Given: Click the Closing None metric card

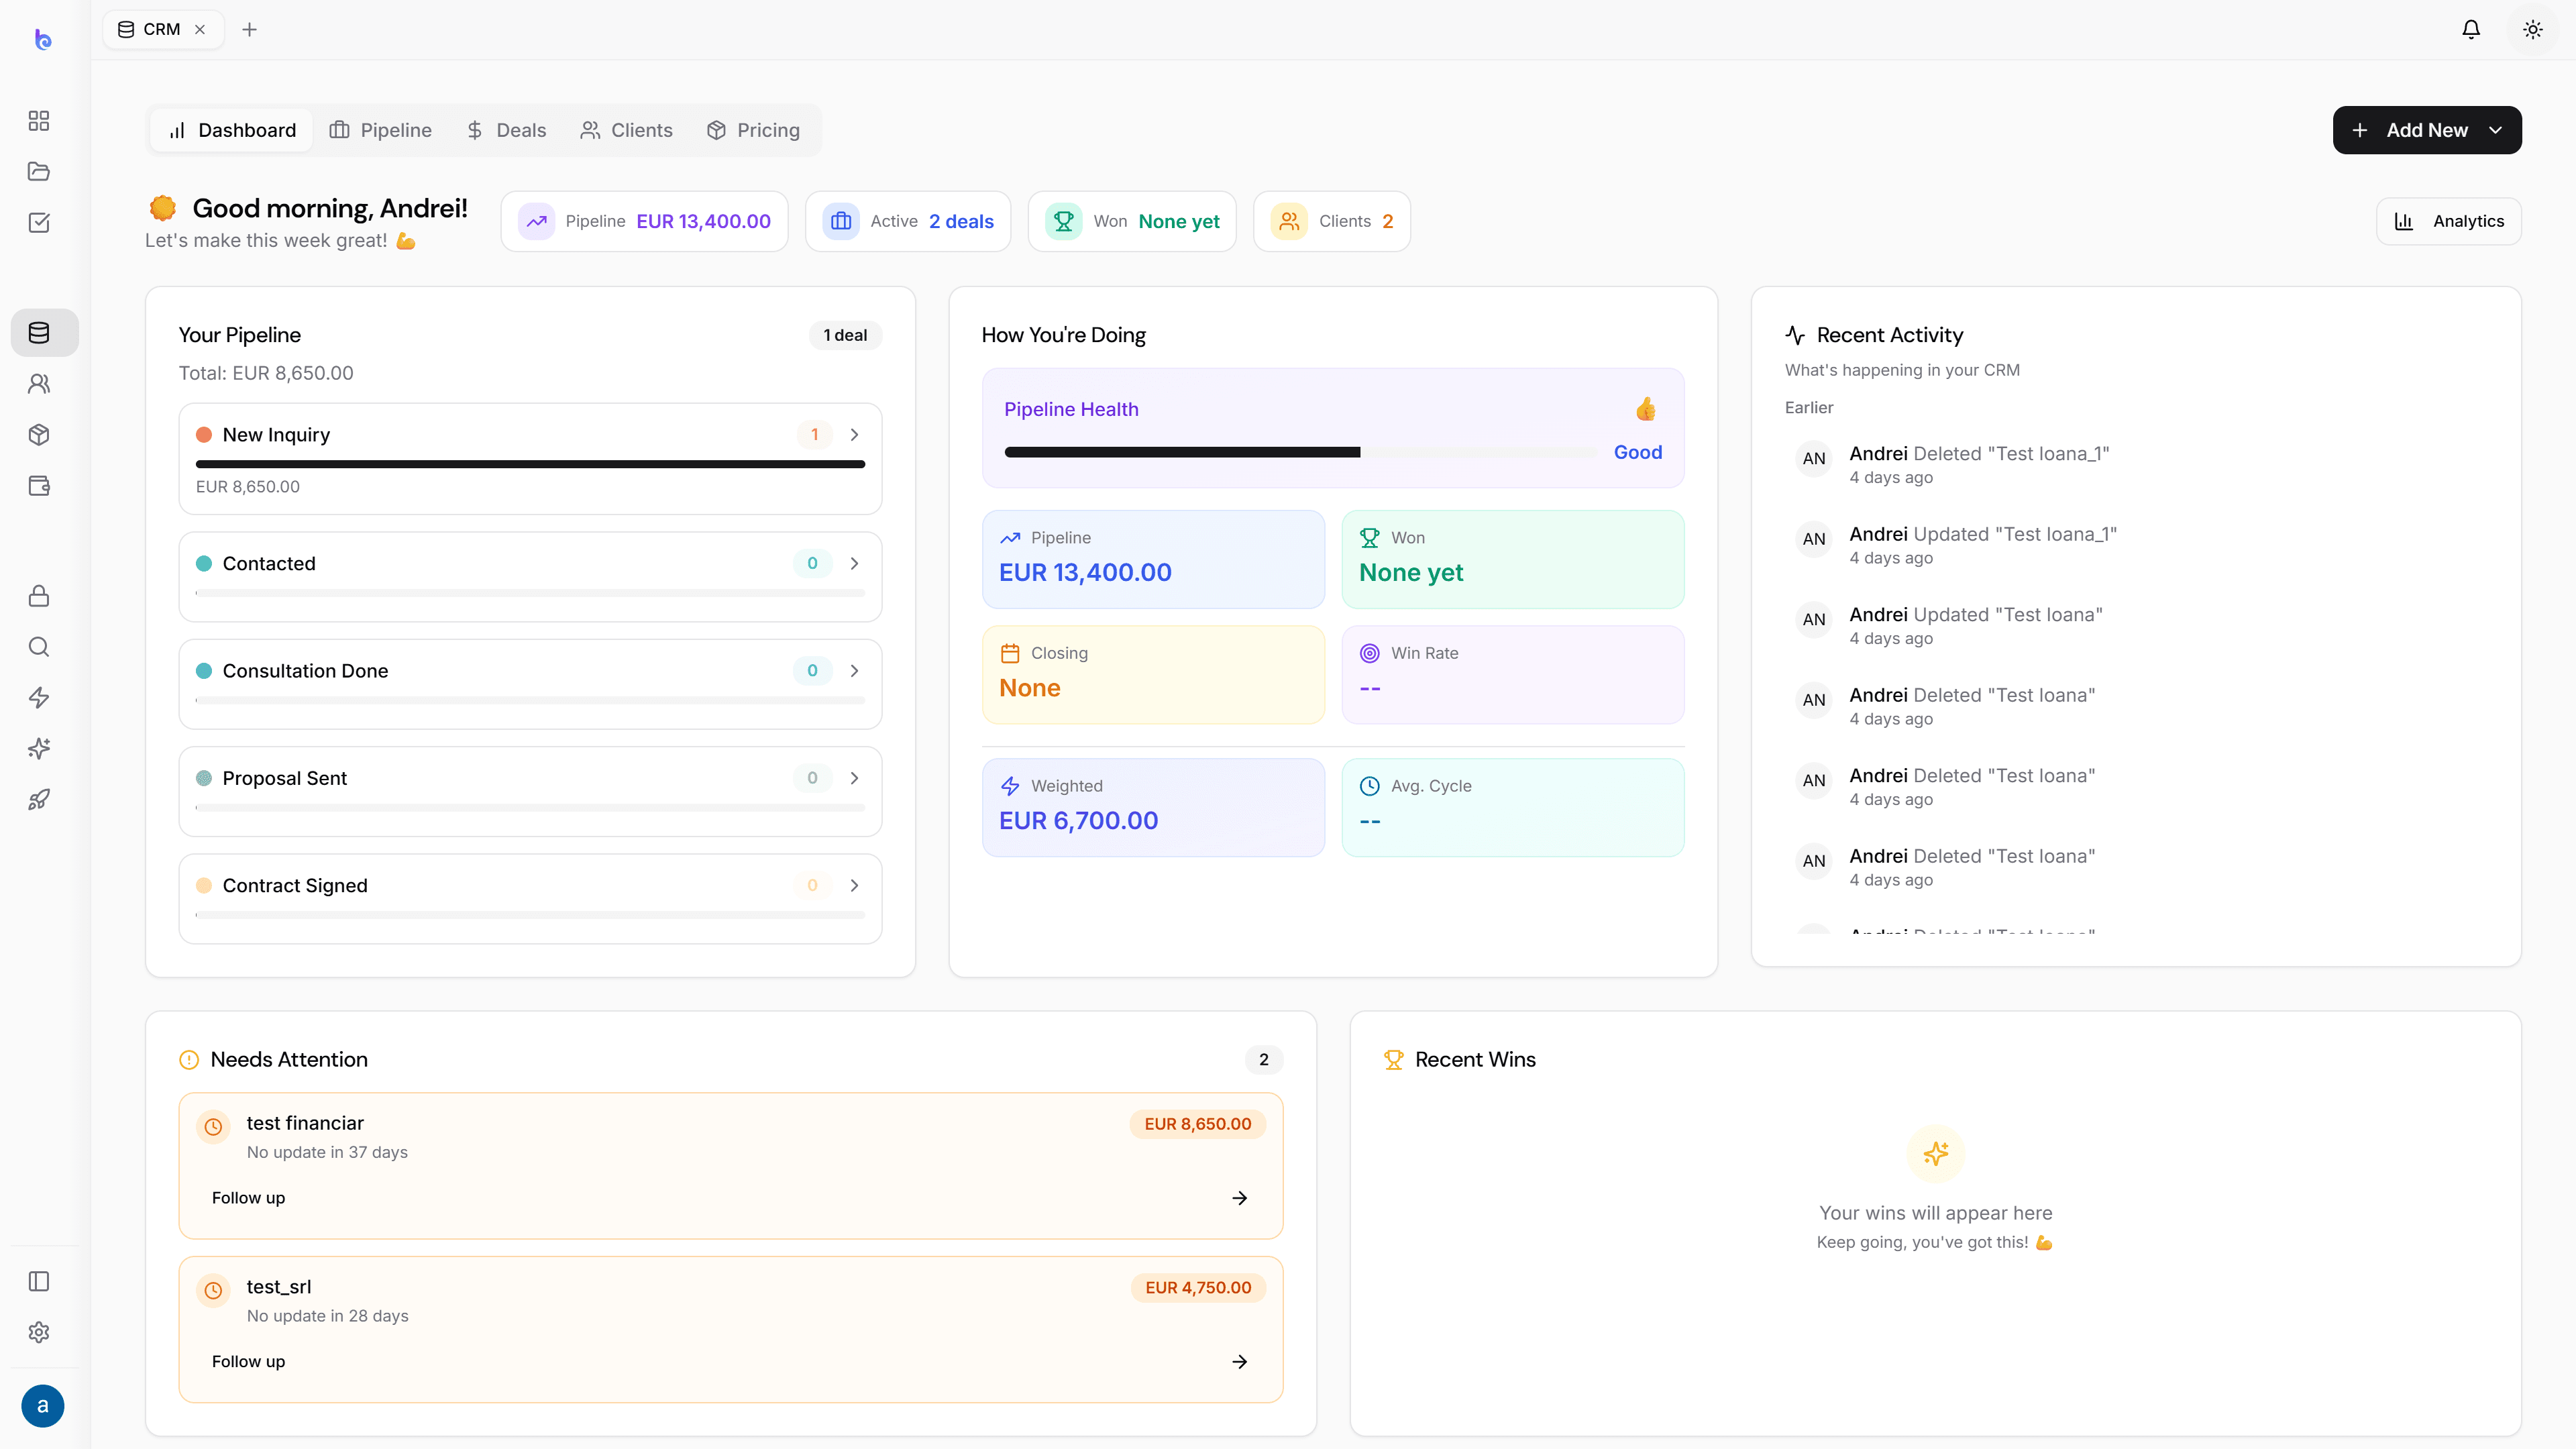Looking at the screenshot, I should 1153,674.
